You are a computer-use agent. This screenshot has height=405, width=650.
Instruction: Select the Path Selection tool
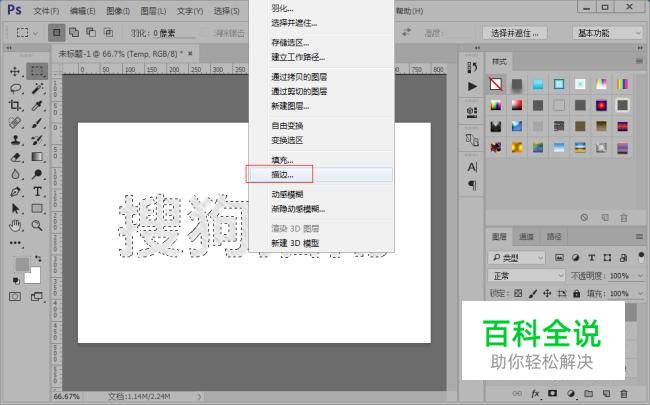[15, 209]
